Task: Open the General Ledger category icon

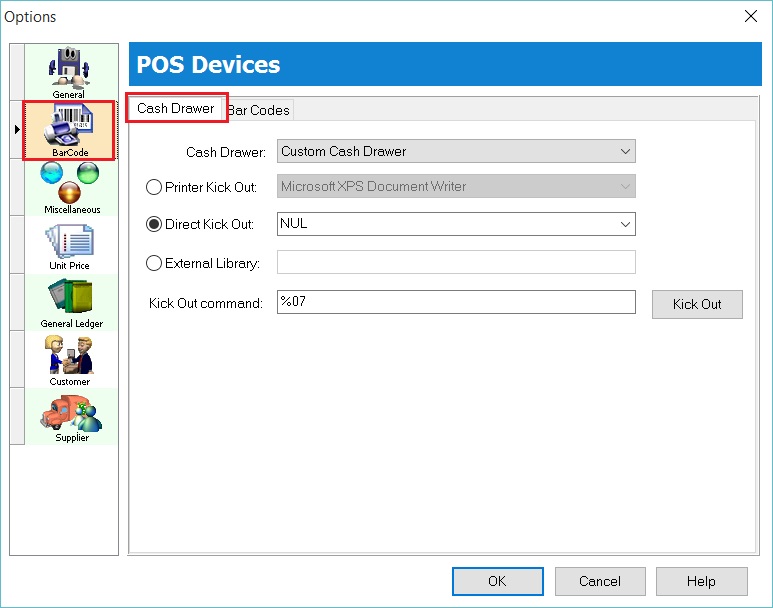Action: point(70,302)
